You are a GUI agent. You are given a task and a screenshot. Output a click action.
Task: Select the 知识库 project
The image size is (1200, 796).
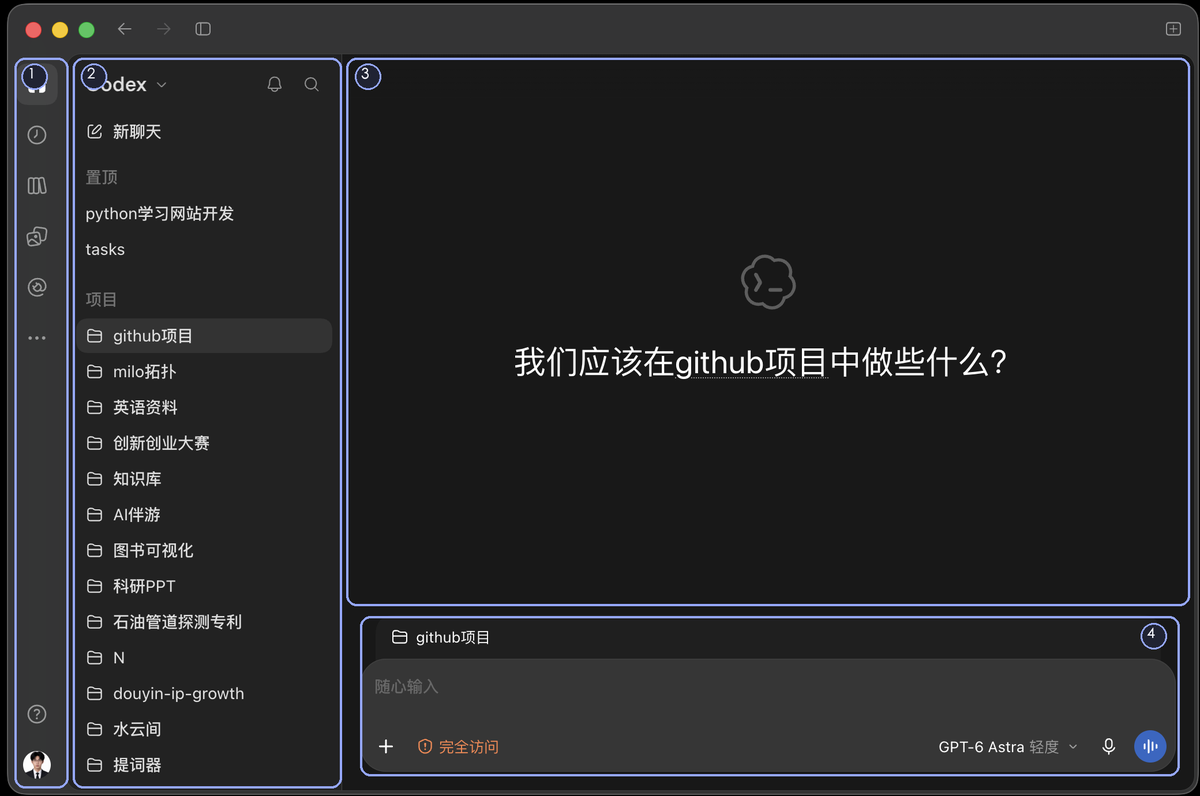tap(204, 479)
